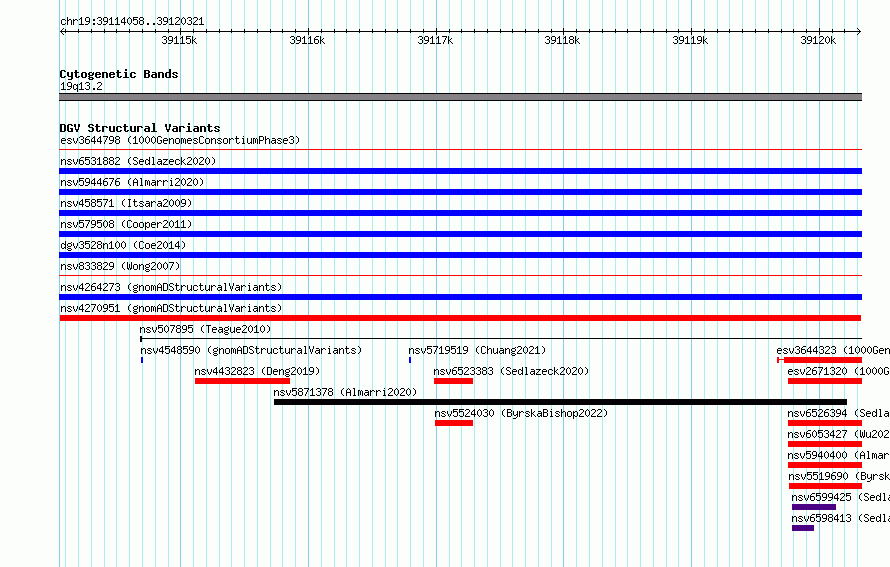890x567 pixels.
Task: Open variant nsv4548590 (gnomADStructuralVariants) label
Action: [x=251, y=350]
